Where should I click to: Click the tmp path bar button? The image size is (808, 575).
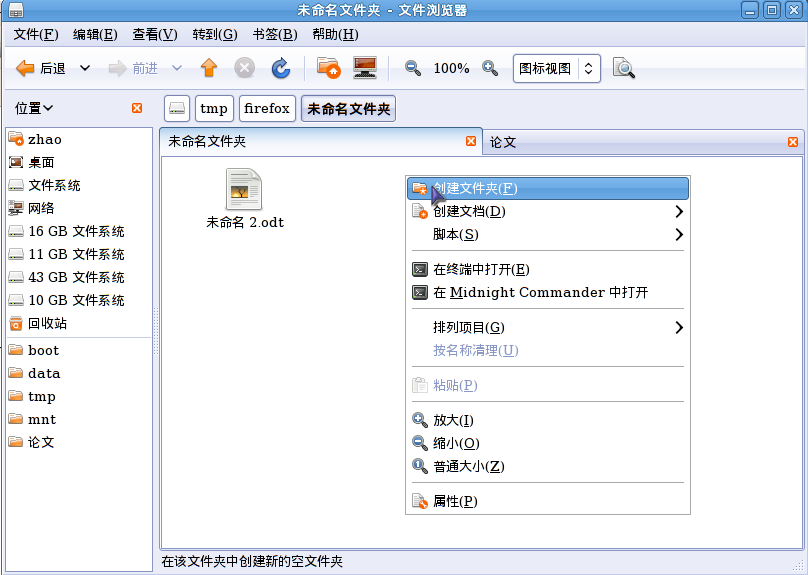click(214, 109)
